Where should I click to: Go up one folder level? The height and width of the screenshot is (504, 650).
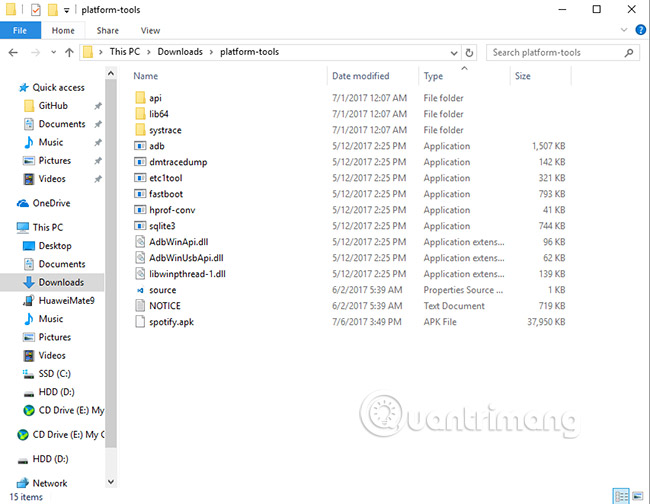coord(69,53)
